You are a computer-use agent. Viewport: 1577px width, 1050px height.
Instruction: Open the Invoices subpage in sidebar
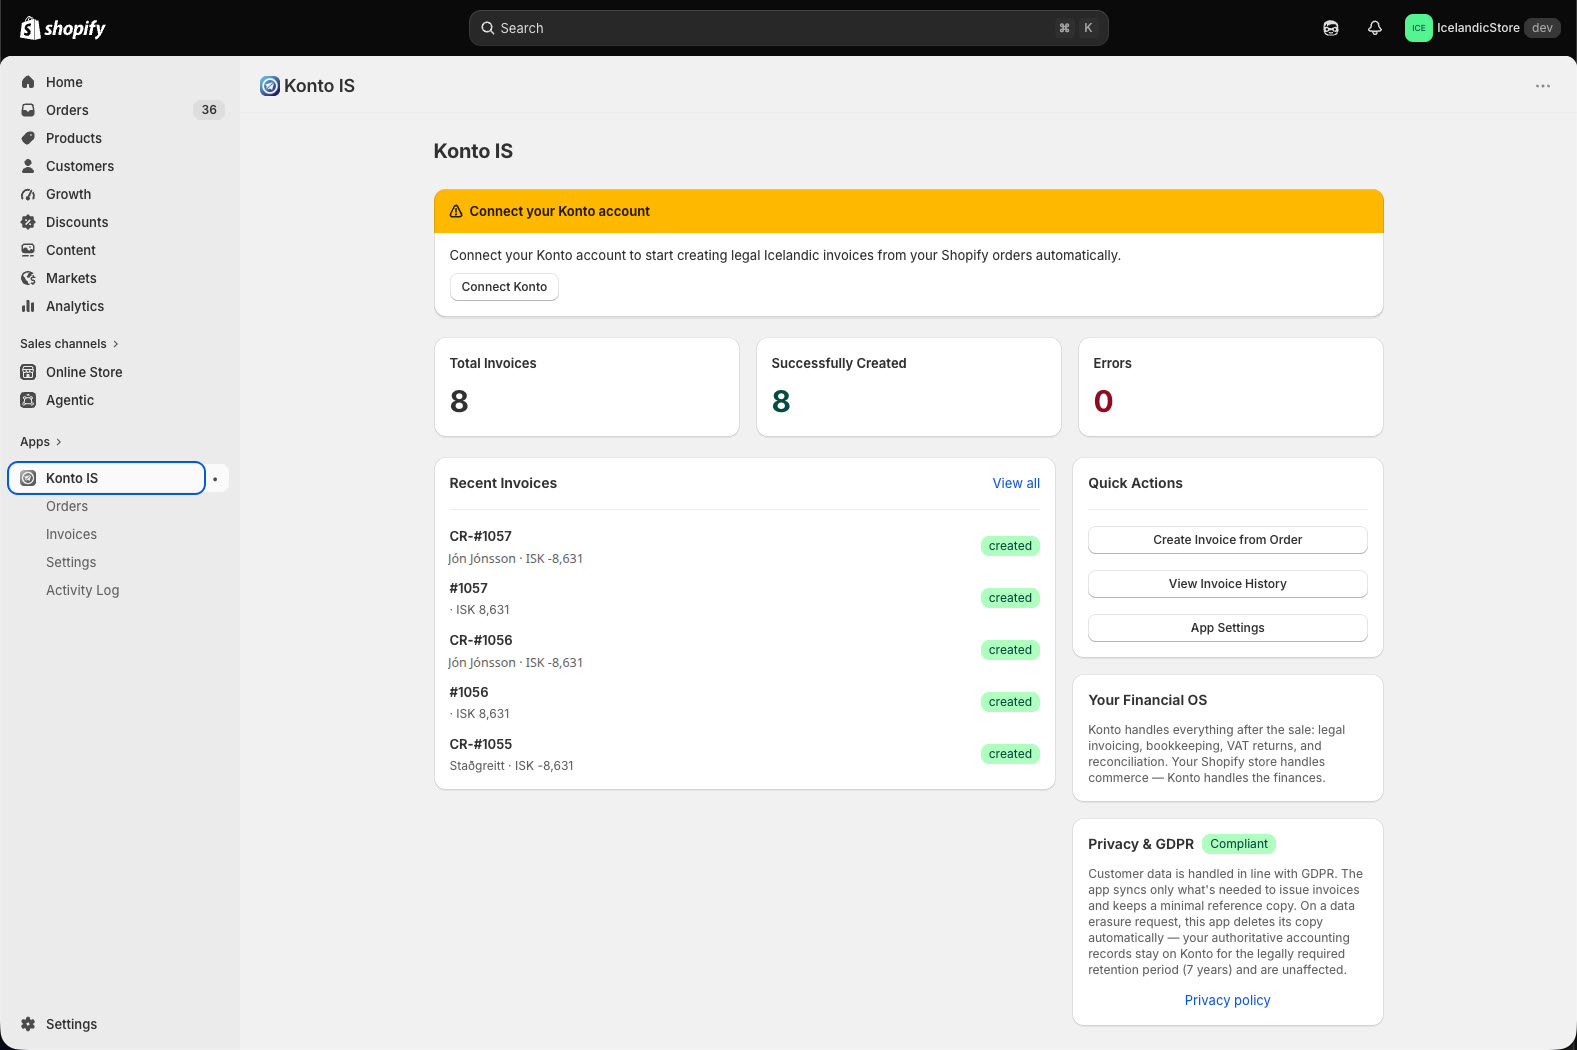[x=71, y=534]
